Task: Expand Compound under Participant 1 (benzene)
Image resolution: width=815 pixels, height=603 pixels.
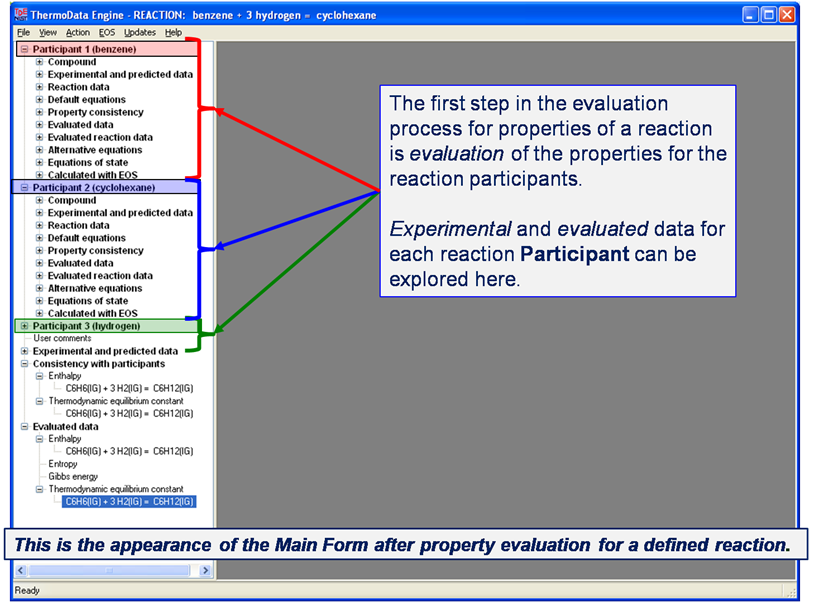Action: 40,62
